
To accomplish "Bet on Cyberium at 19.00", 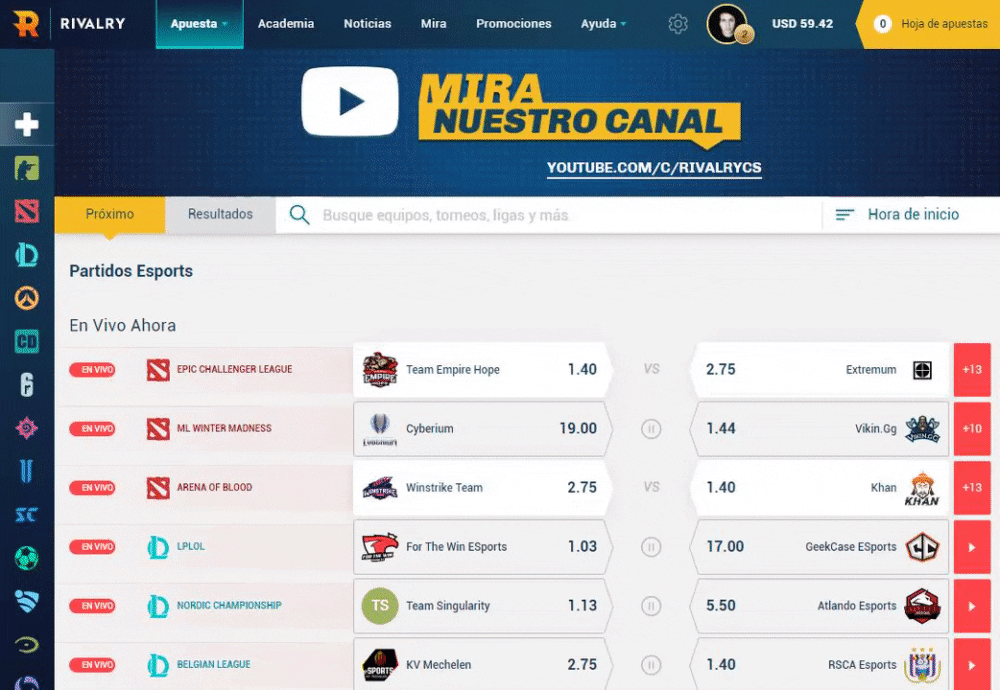I will click(x=482, y=429).
